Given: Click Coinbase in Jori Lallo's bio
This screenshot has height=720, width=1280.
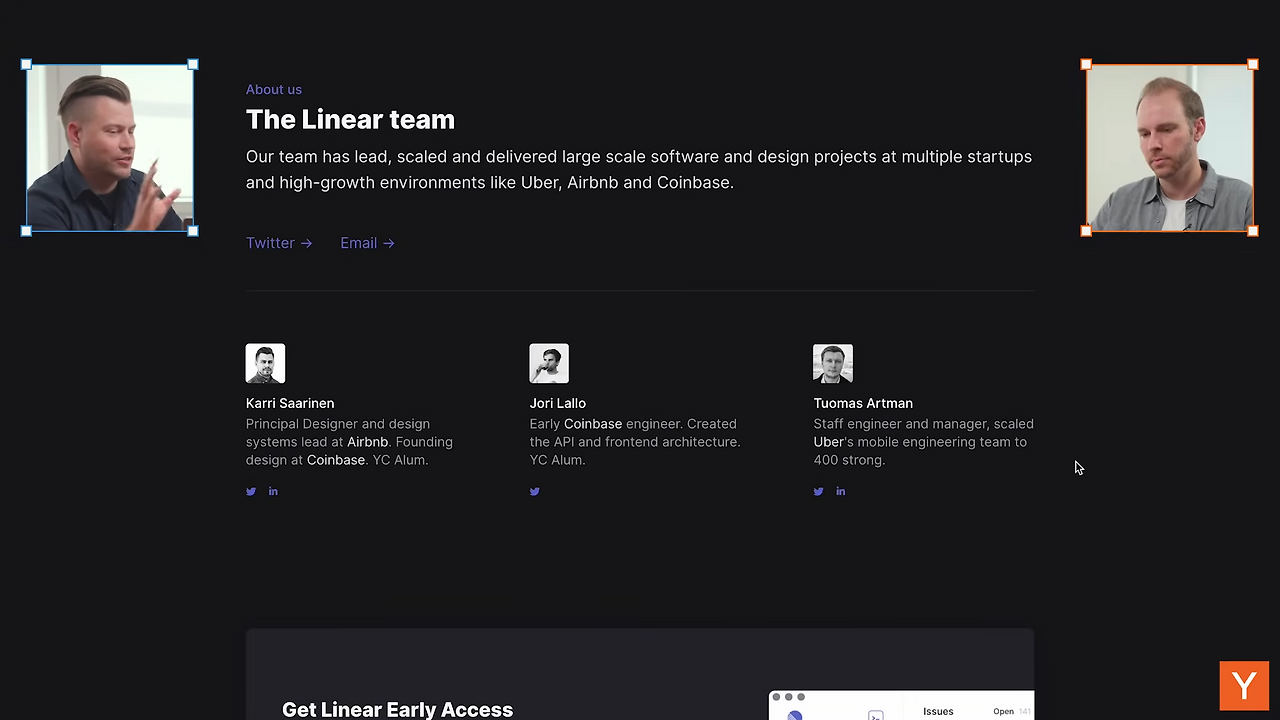Looking at the screenshot, I should click(x=593, y=424).
